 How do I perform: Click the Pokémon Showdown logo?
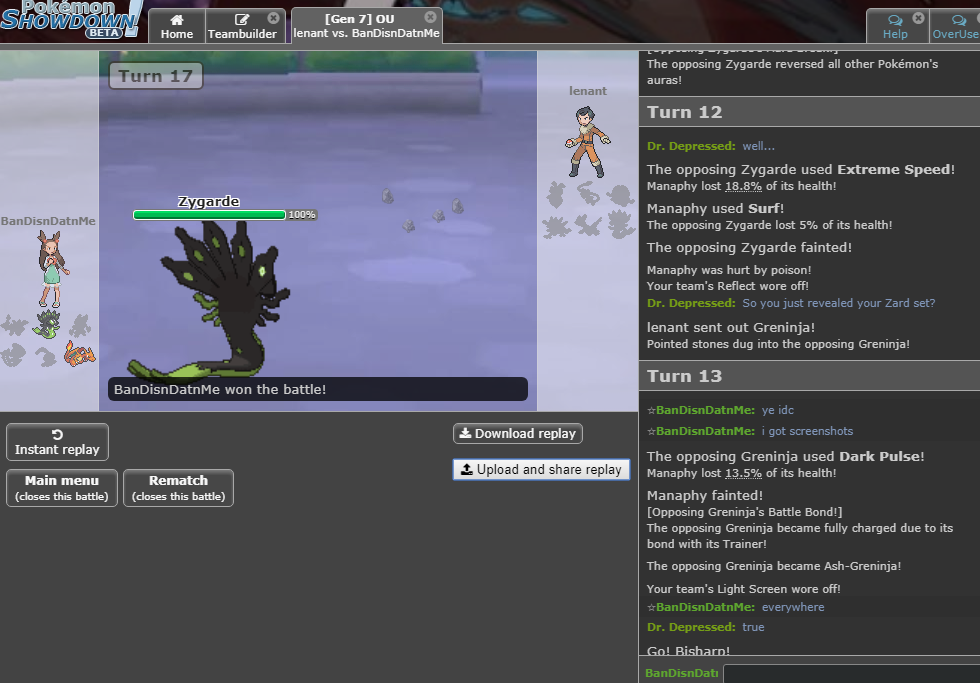pos(71,19)
